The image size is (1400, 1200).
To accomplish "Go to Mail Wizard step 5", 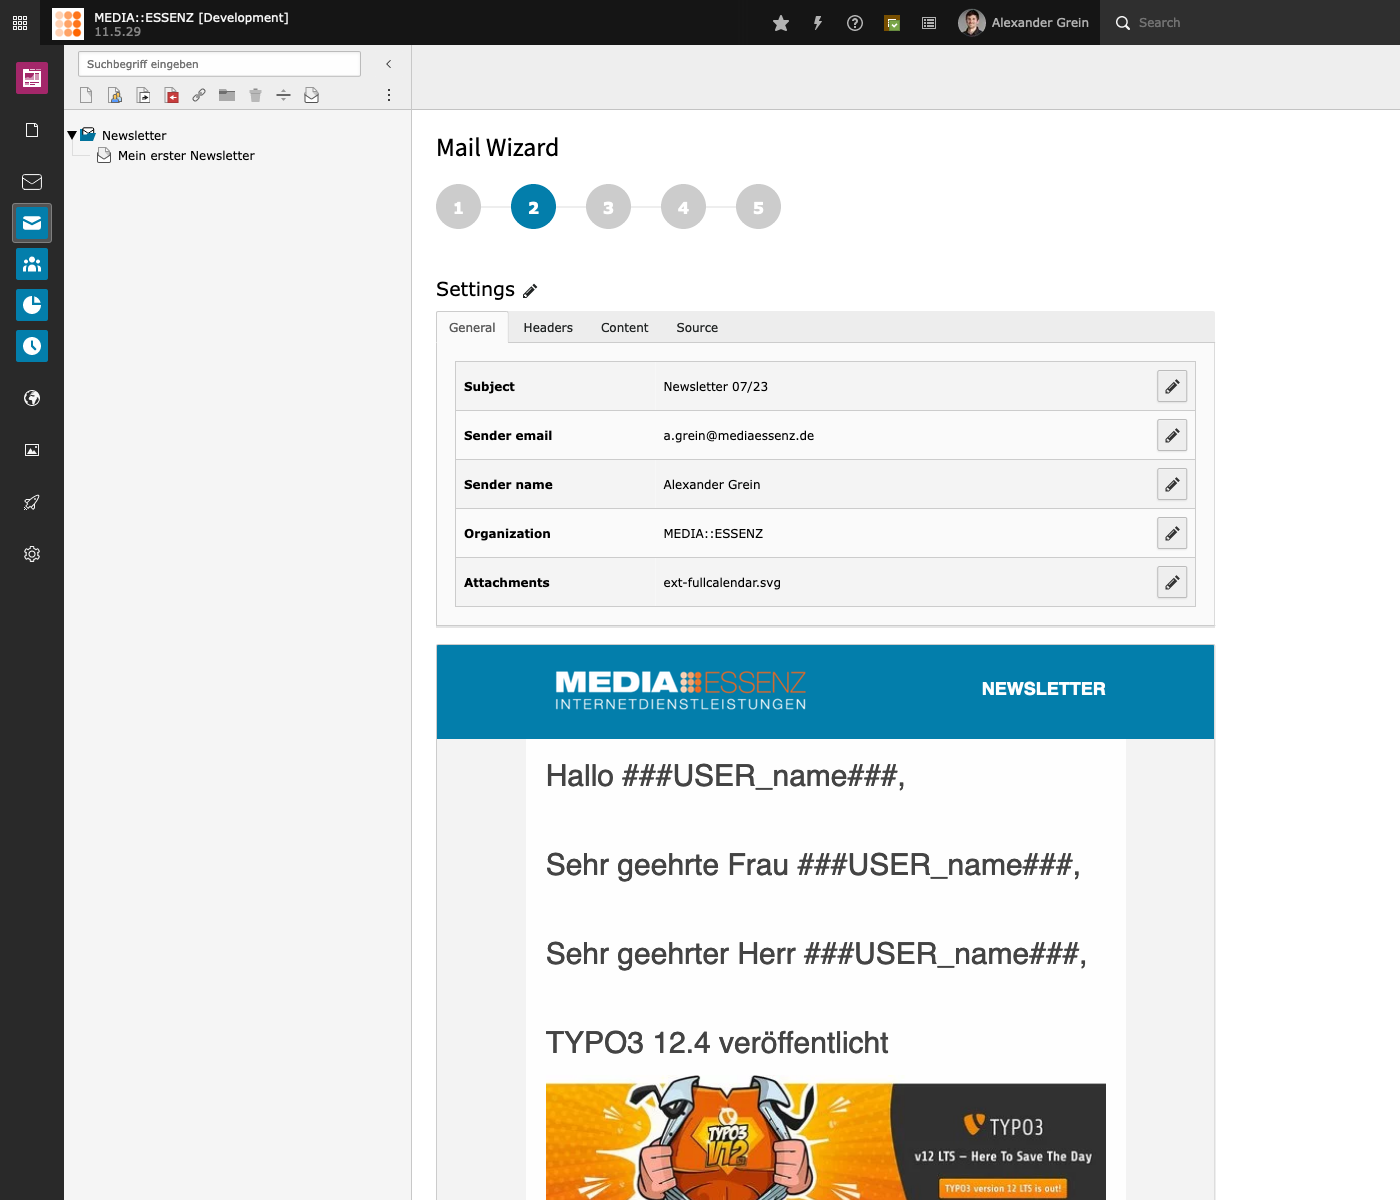I will [x=758, y=207].
